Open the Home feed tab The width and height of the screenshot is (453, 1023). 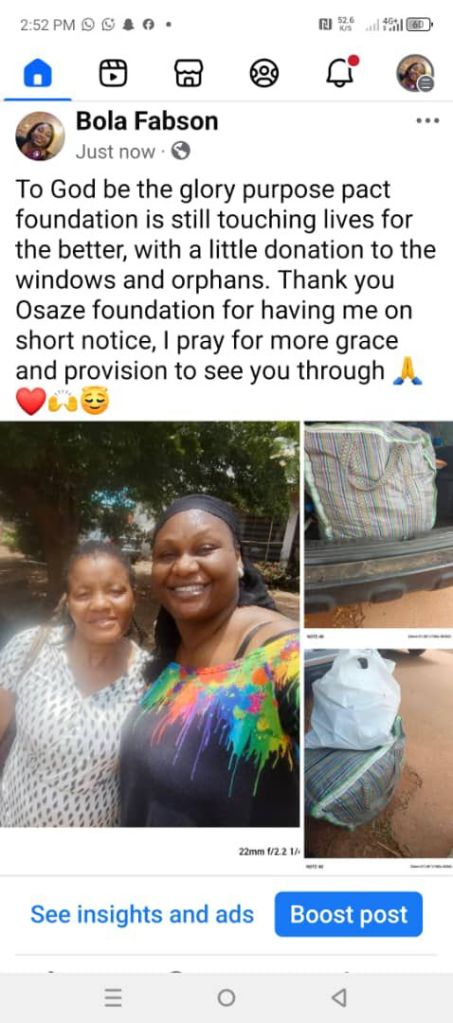[x=37, y=73]
